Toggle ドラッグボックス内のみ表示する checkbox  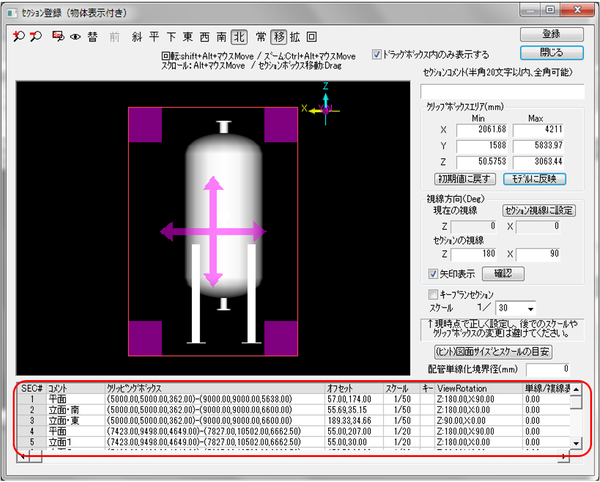(376, 54)
